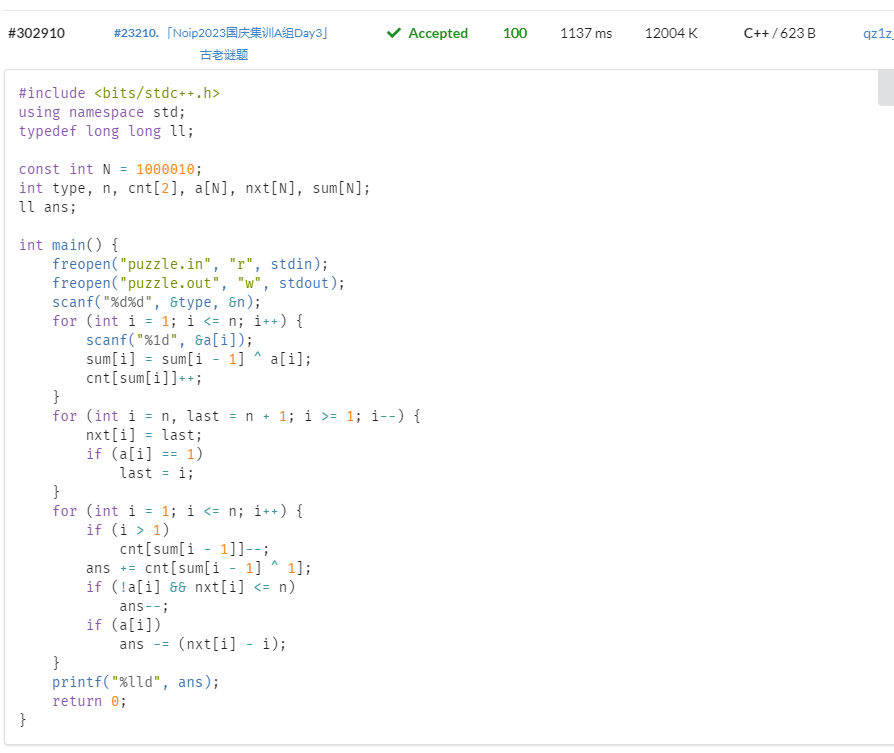Image resolution: width=894 pixels, height=753 pixels.
Task: Click the printf("%lld", ans) line
Action: (x=135, y=682)
